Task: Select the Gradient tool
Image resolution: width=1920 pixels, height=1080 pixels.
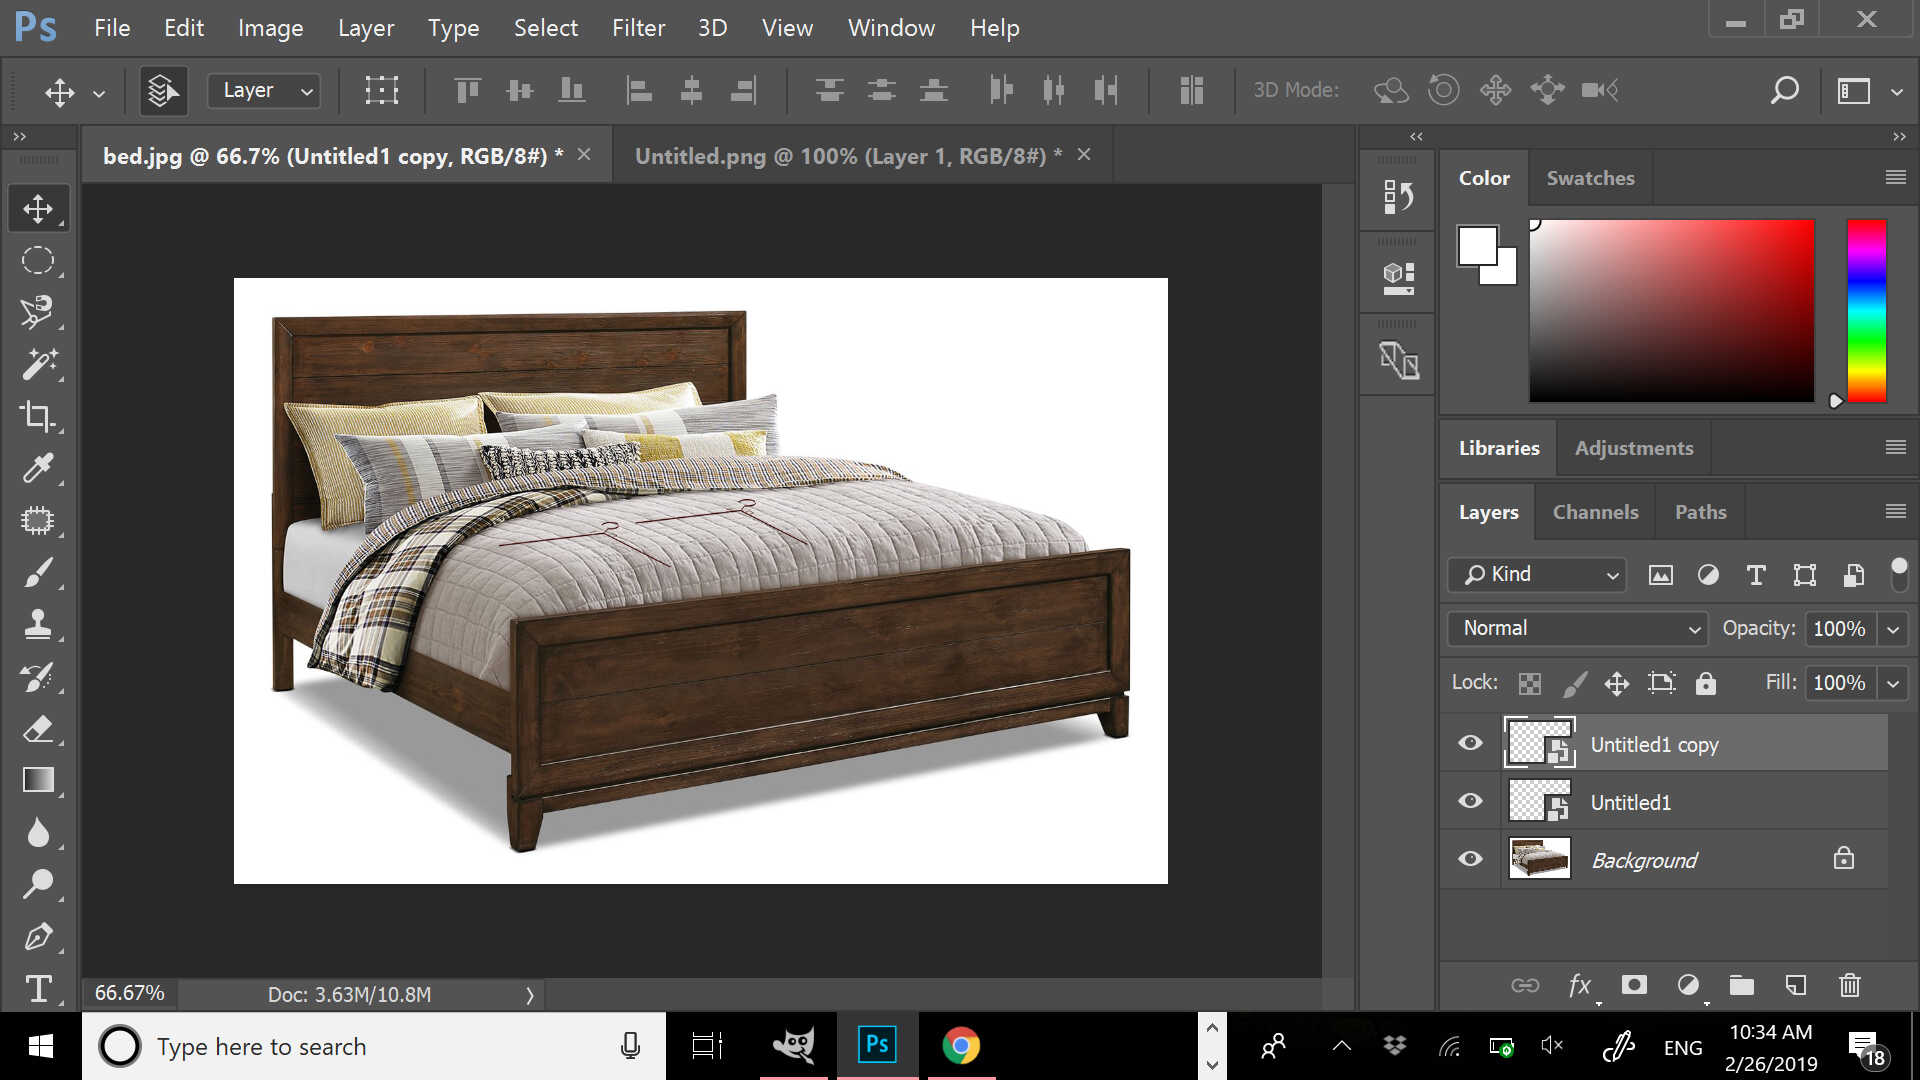Action: coord(38,780)
